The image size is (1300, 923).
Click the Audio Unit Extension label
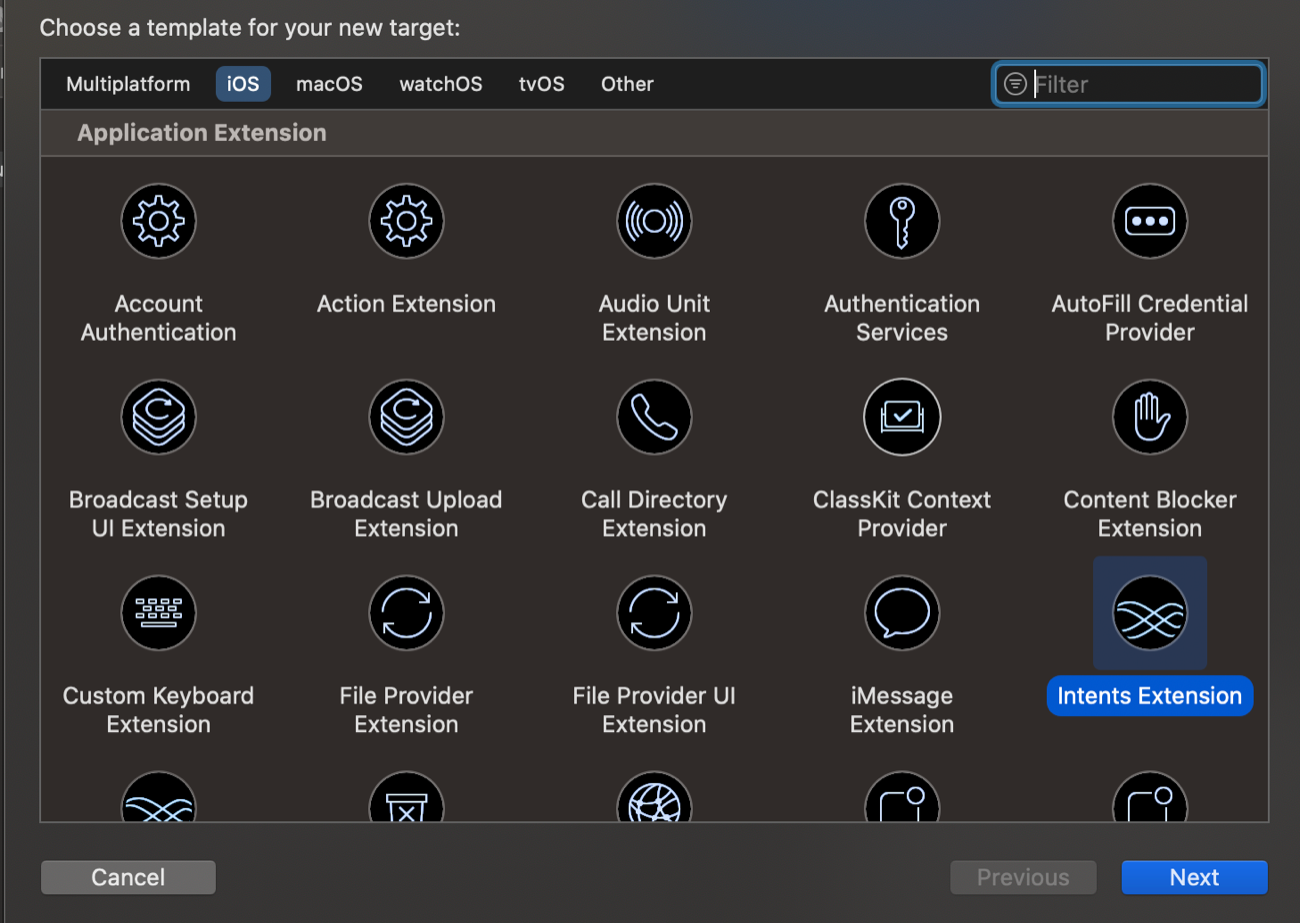click(654, 318)
